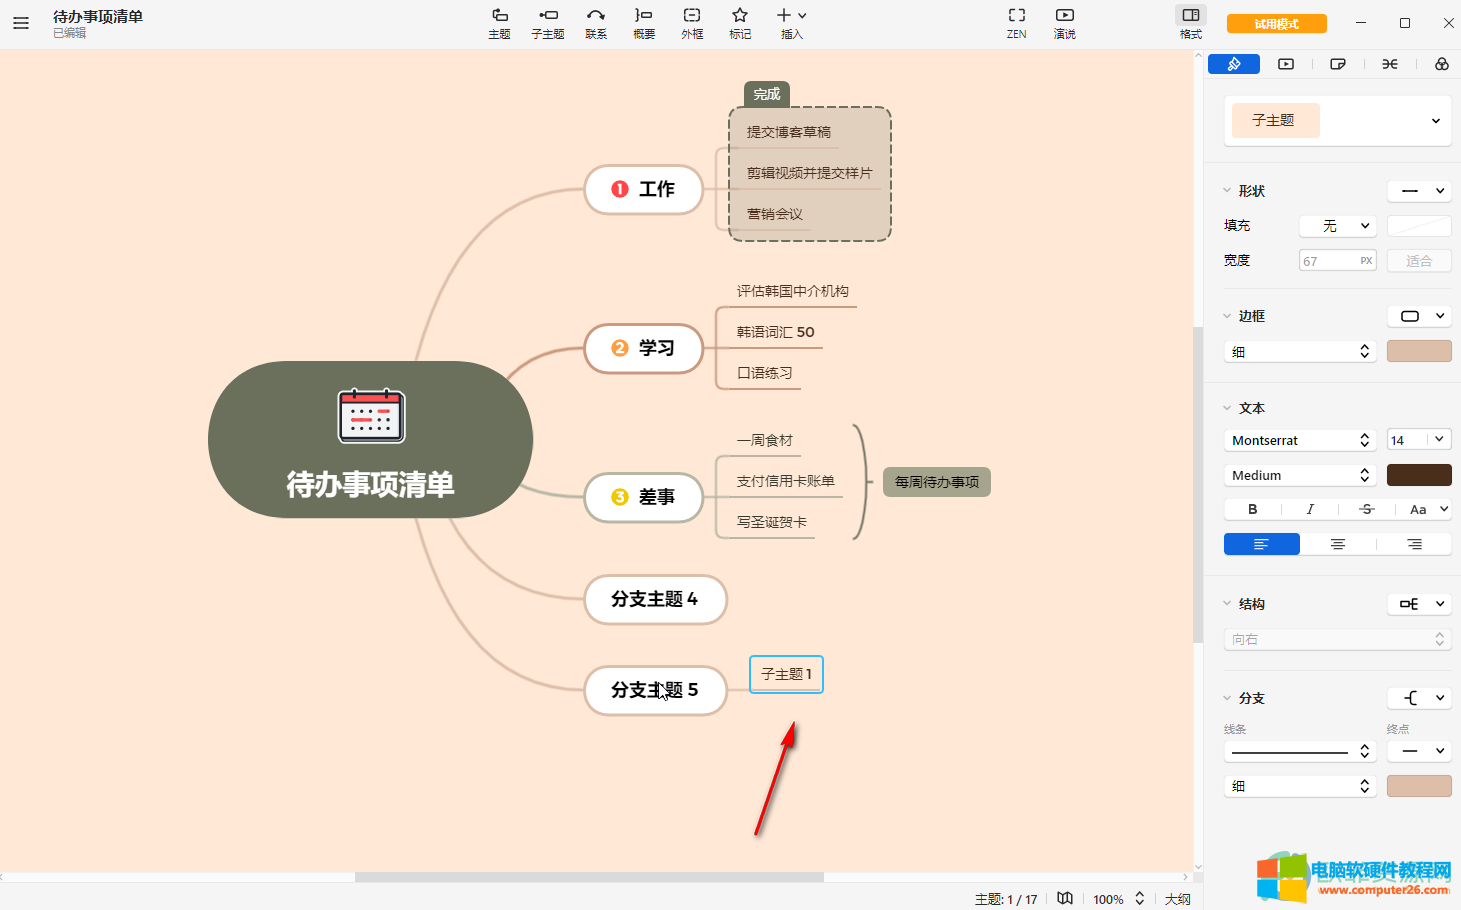The width and height of the screenshot is (1461, 910).
Task: Click the 每周待办事项 summary label
Action: (x=937, y=482)
